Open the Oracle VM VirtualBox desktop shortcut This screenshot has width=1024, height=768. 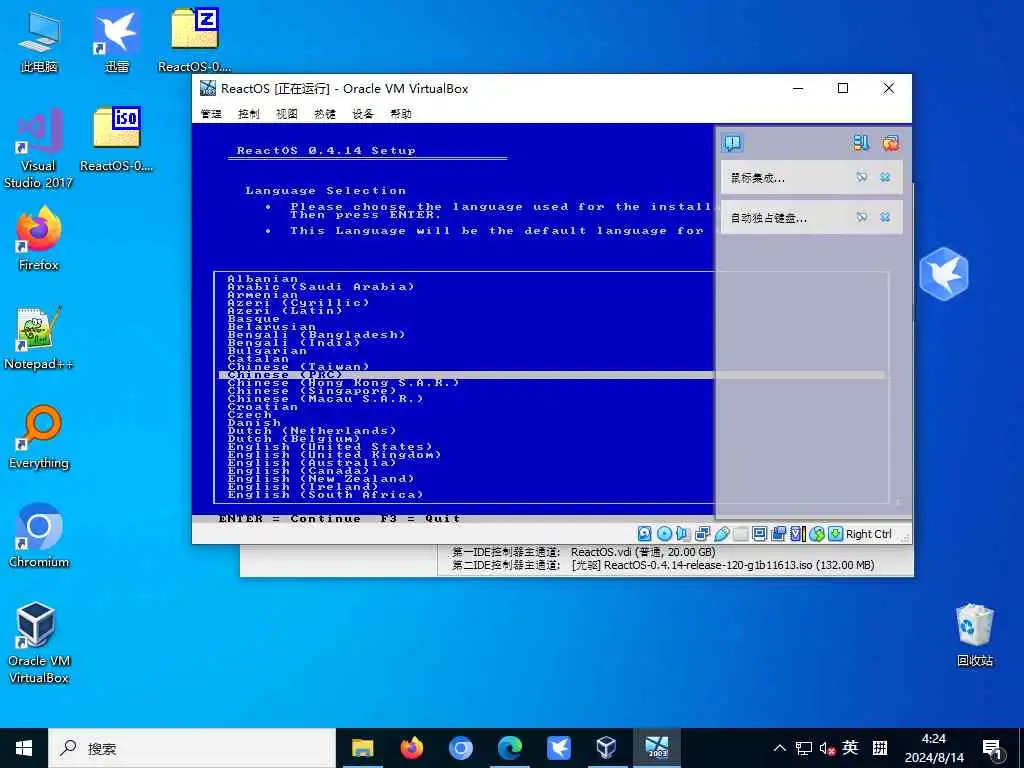click(39, 643)
